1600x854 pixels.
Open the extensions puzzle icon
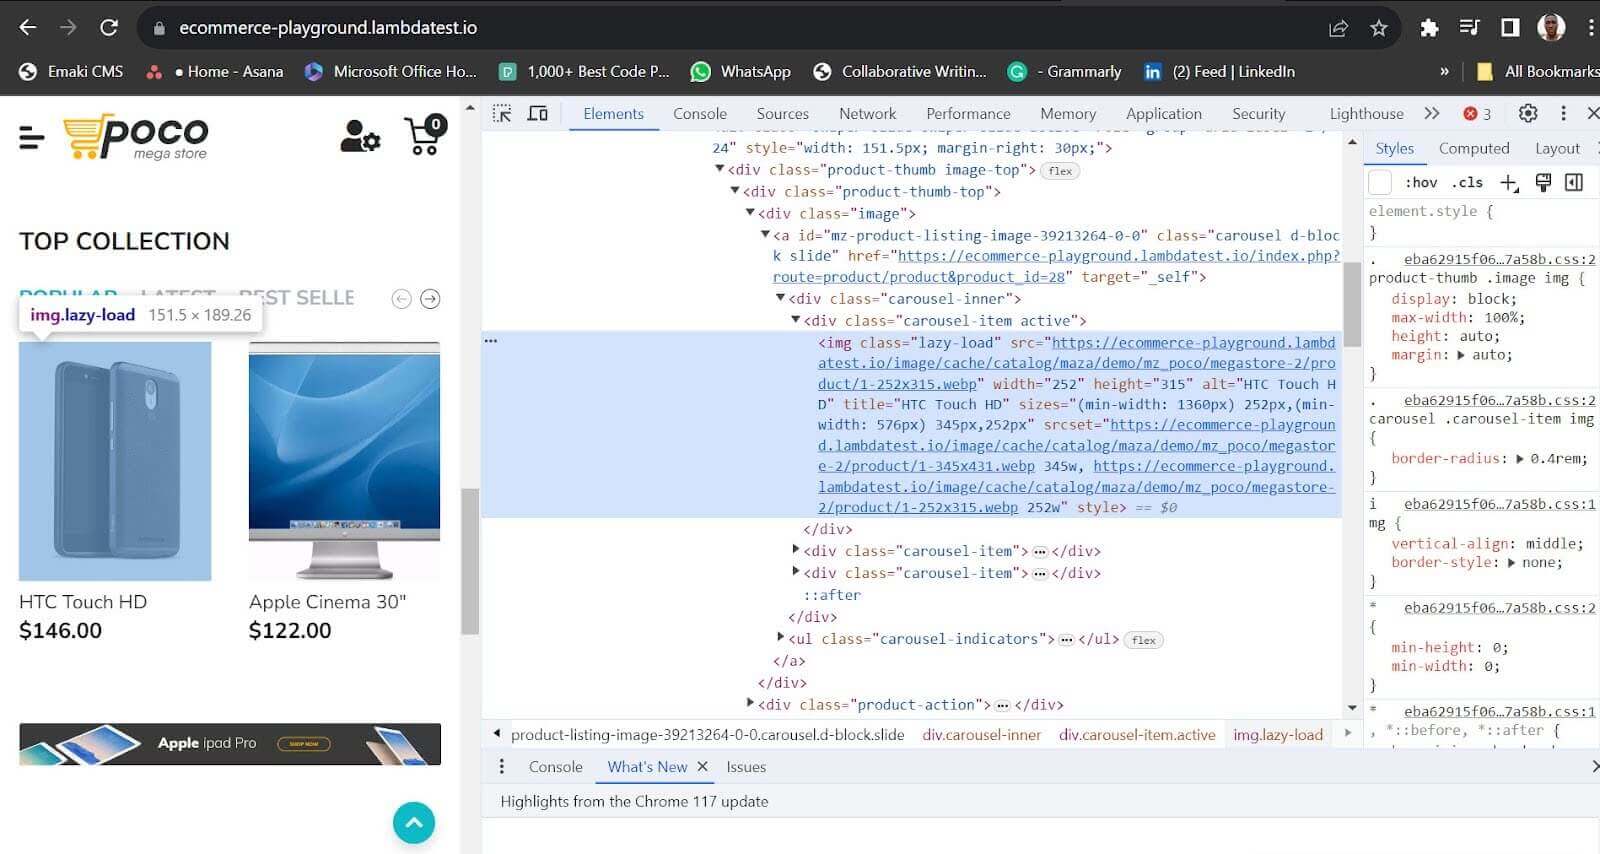(x=1429, y=28)
